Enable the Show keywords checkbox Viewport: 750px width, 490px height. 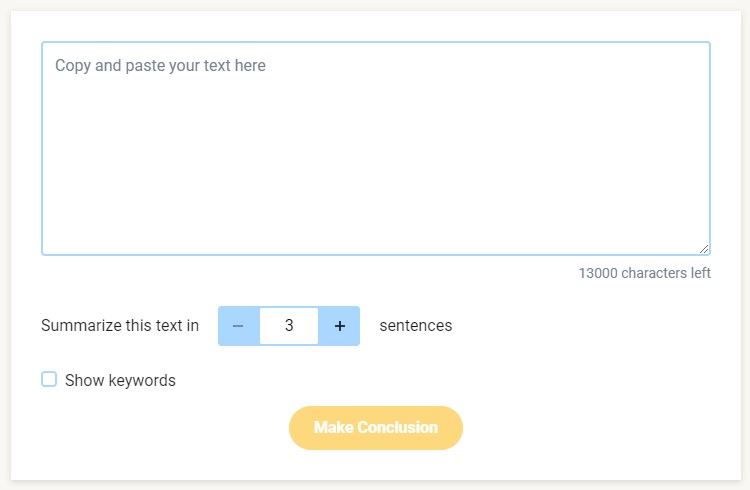click(x=49, y=379)
